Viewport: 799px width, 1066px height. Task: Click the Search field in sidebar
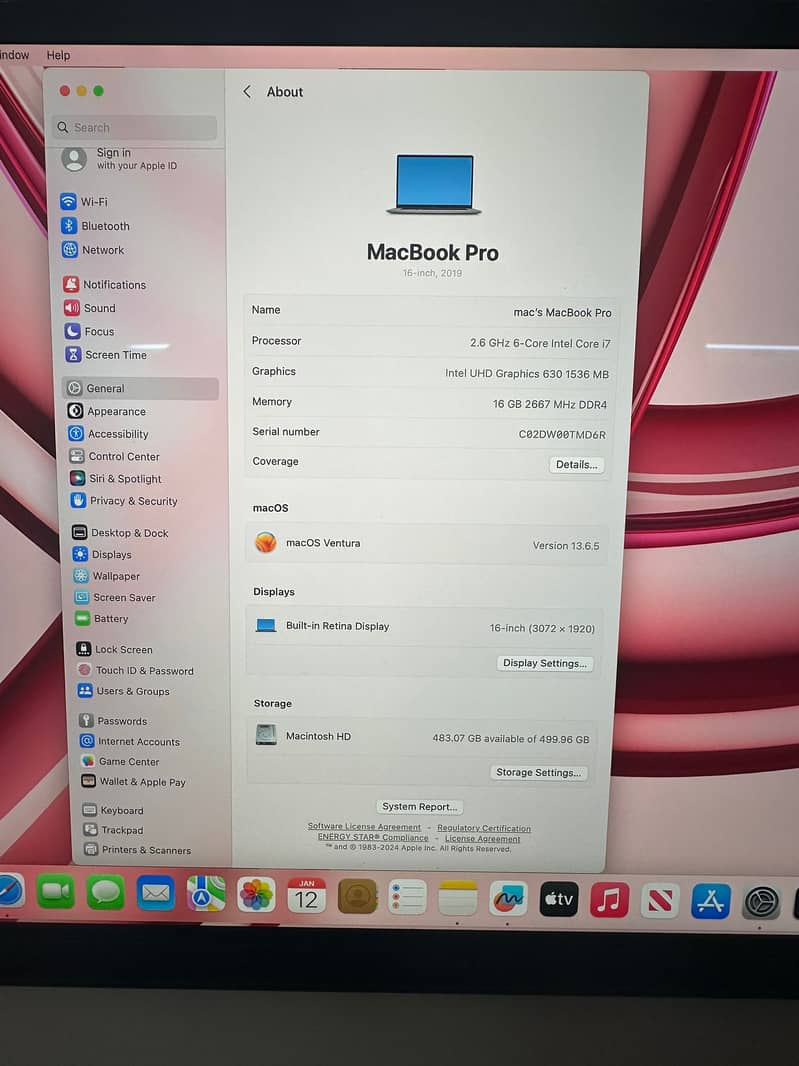(135, 128)
